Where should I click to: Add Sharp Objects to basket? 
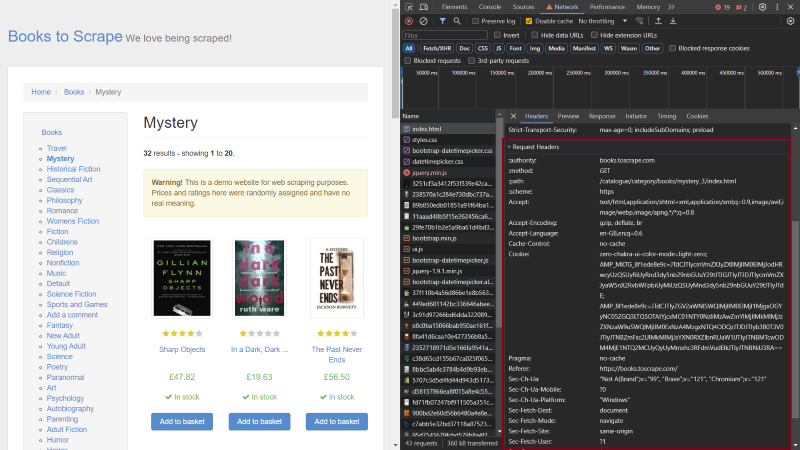pos(181,421)
